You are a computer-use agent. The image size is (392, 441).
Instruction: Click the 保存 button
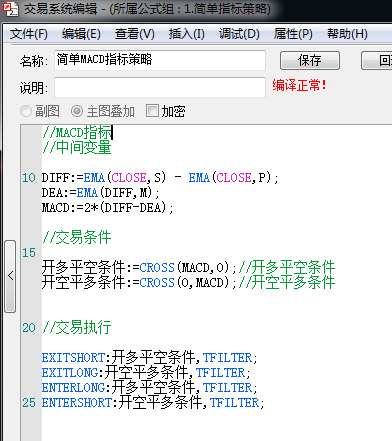click(310, 60)
